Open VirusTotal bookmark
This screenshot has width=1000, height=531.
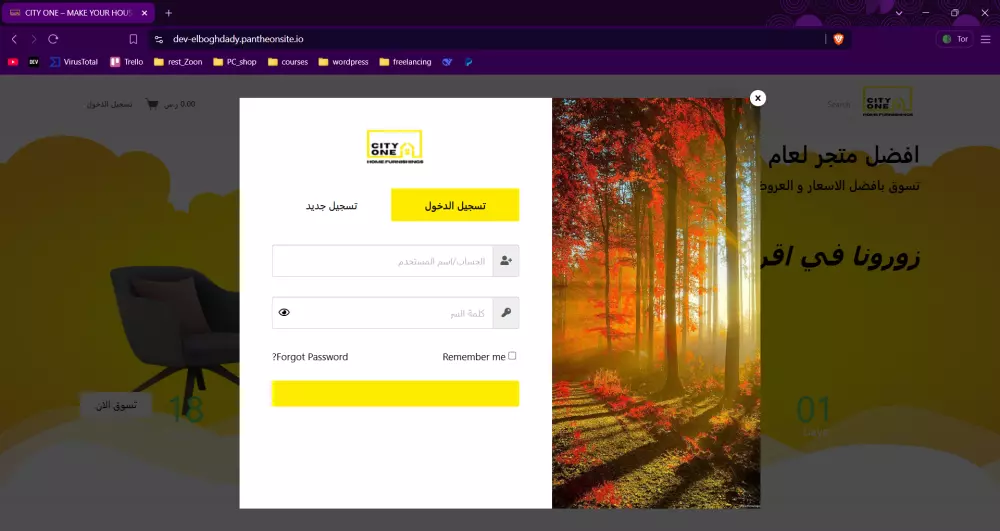click(74, 62)
